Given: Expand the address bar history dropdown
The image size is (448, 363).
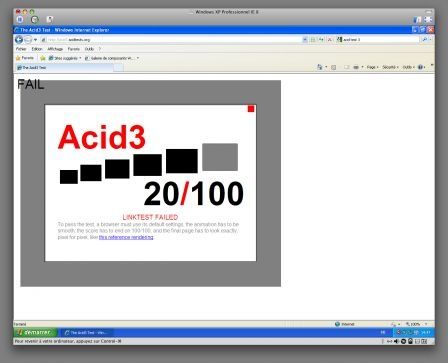Looking at the screenshot, I should 305,40.
